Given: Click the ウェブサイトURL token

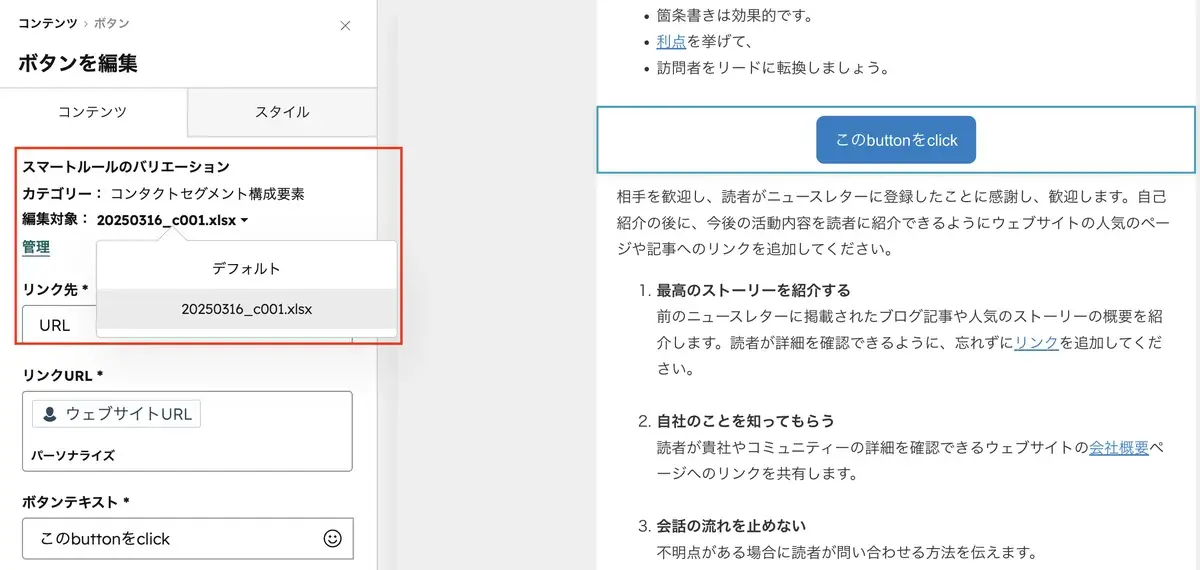Looking at the screenshot, I should tap(116, 413).
